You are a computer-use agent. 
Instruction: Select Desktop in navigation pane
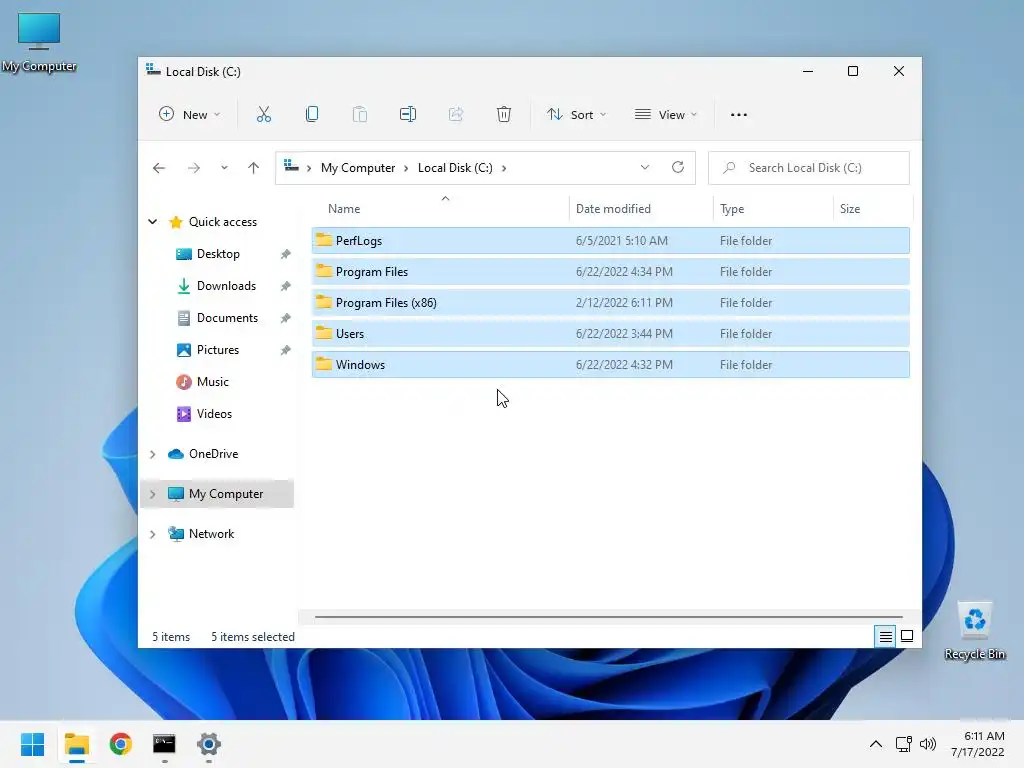(218, 254)
